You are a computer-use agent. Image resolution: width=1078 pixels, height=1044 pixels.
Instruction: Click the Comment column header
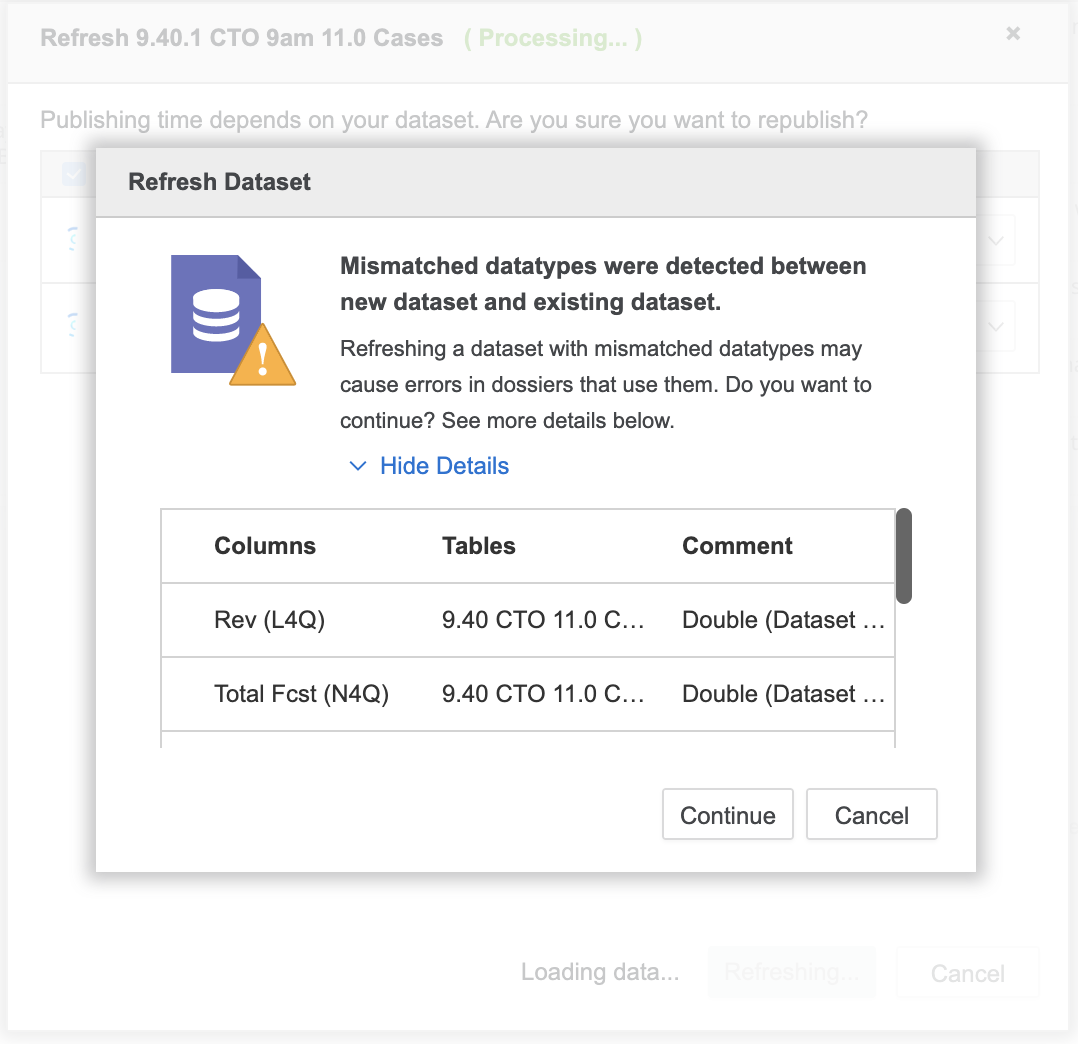click(737, 546)
